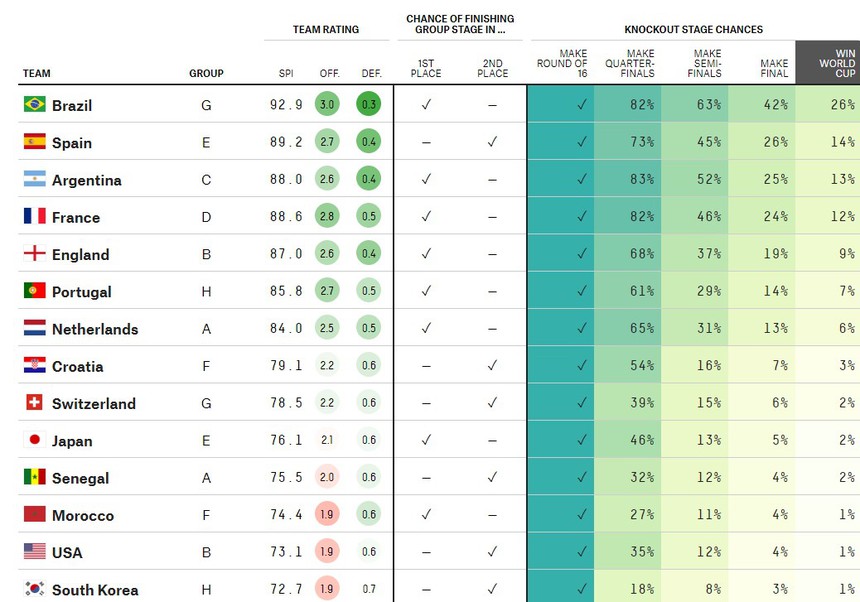
Task: Click the Argentina flag icon
Action: click(34, 179)
